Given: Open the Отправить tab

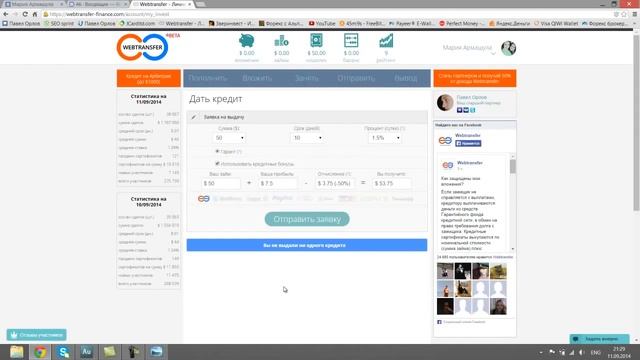Looking at the screenshot, I should [356, 78].
